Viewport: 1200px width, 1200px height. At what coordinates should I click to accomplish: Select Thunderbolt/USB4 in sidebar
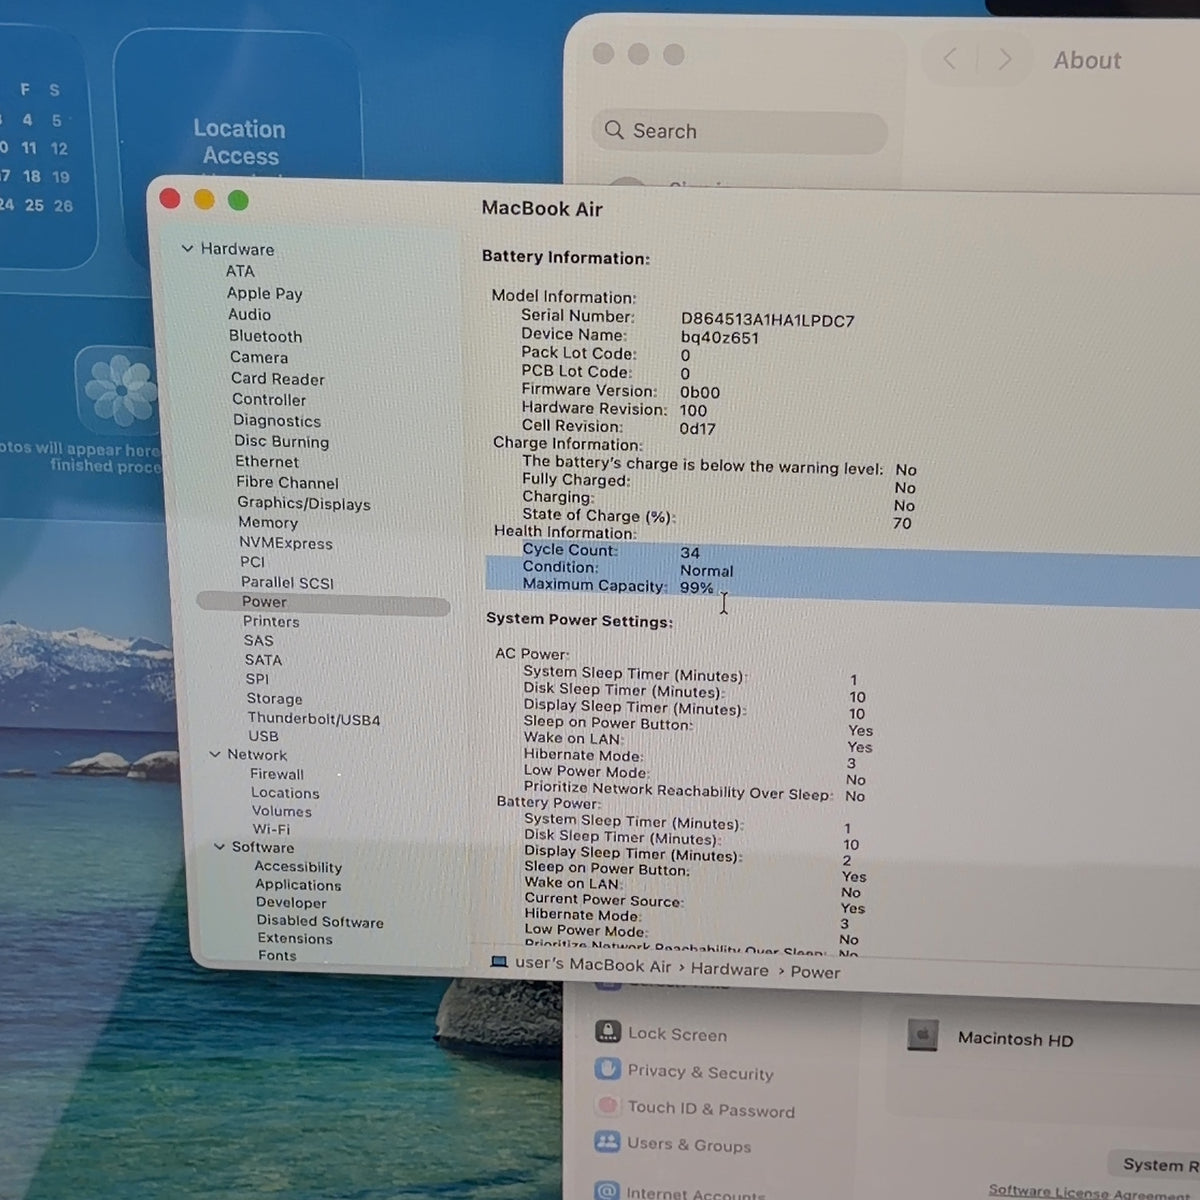click(314, 719)
